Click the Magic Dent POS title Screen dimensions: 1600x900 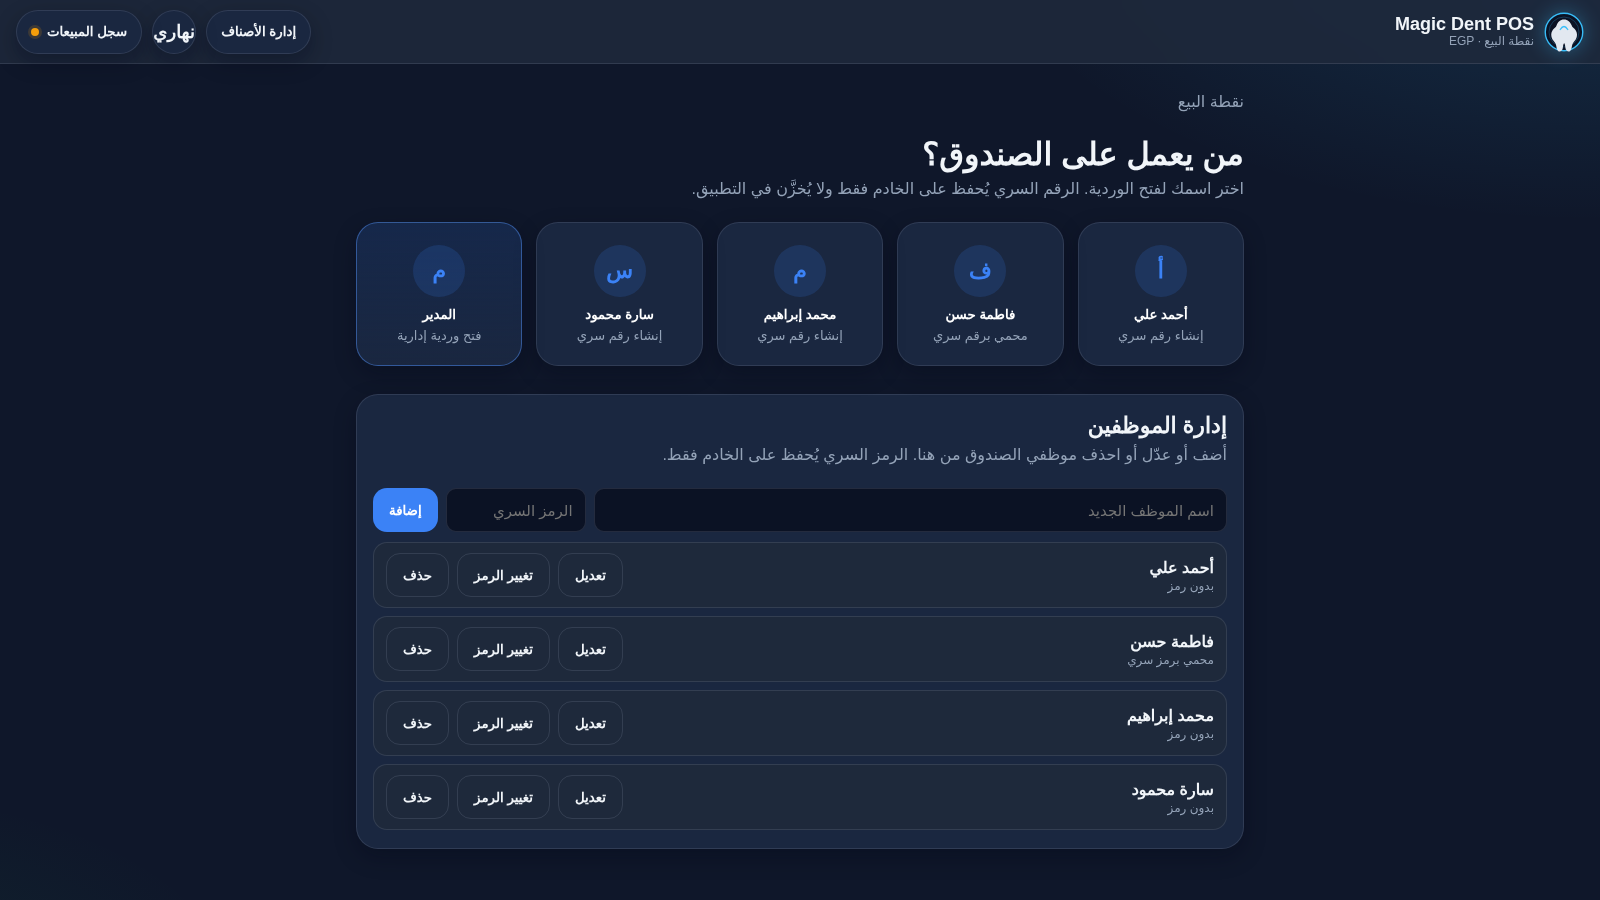tap(1464, 24)
